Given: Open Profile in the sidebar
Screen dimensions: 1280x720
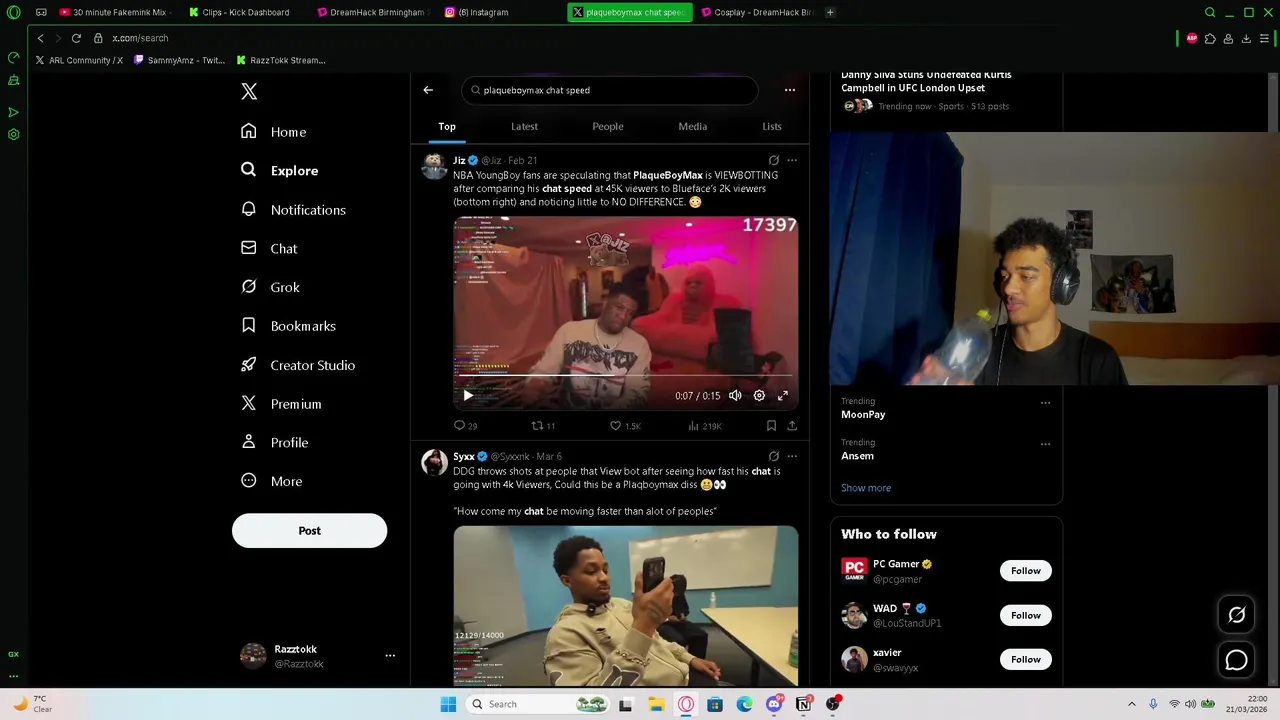Looking at the screenshot, I should [x=274, y=442].
